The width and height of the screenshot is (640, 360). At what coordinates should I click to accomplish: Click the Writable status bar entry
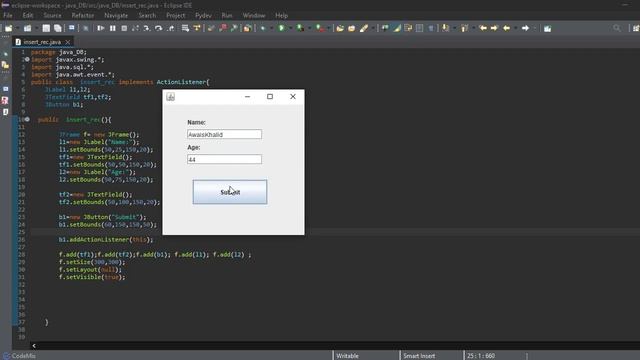[347, 356]
